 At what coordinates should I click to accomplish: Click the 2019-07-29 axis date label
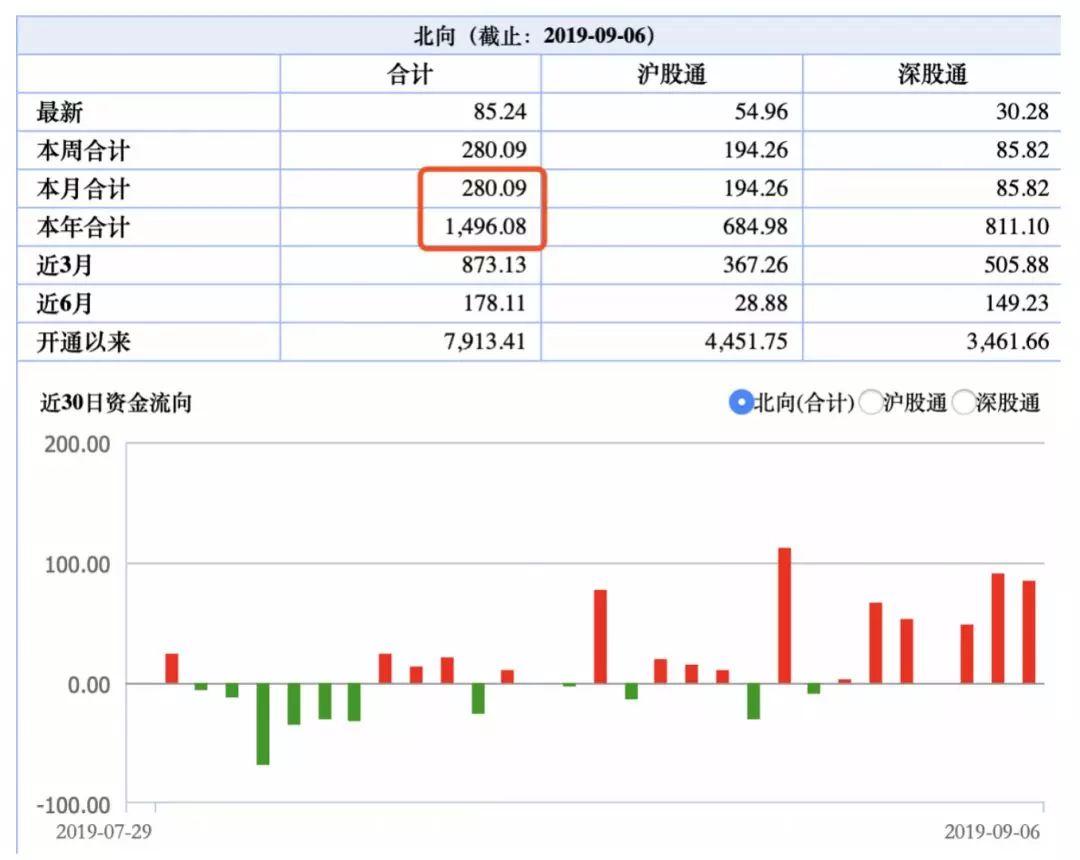[x=103, y=832]
